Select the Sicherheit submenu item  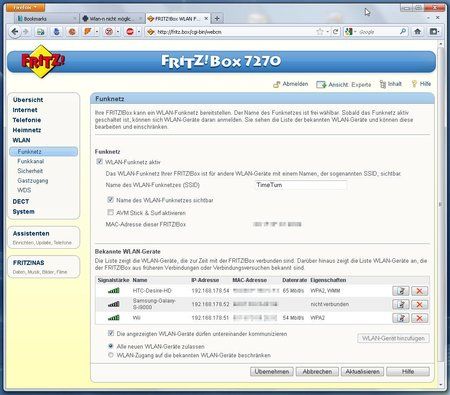click(x=30, y=171)
